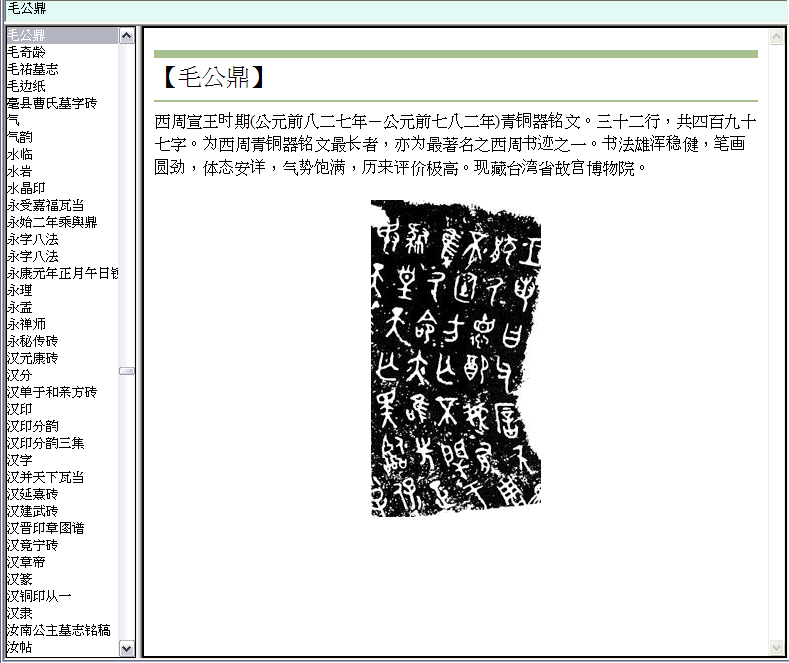Viewport: 789px width, 663px height.
Task: Select 汉单于和亲方砖 in the list
Action: pos(52,392)
